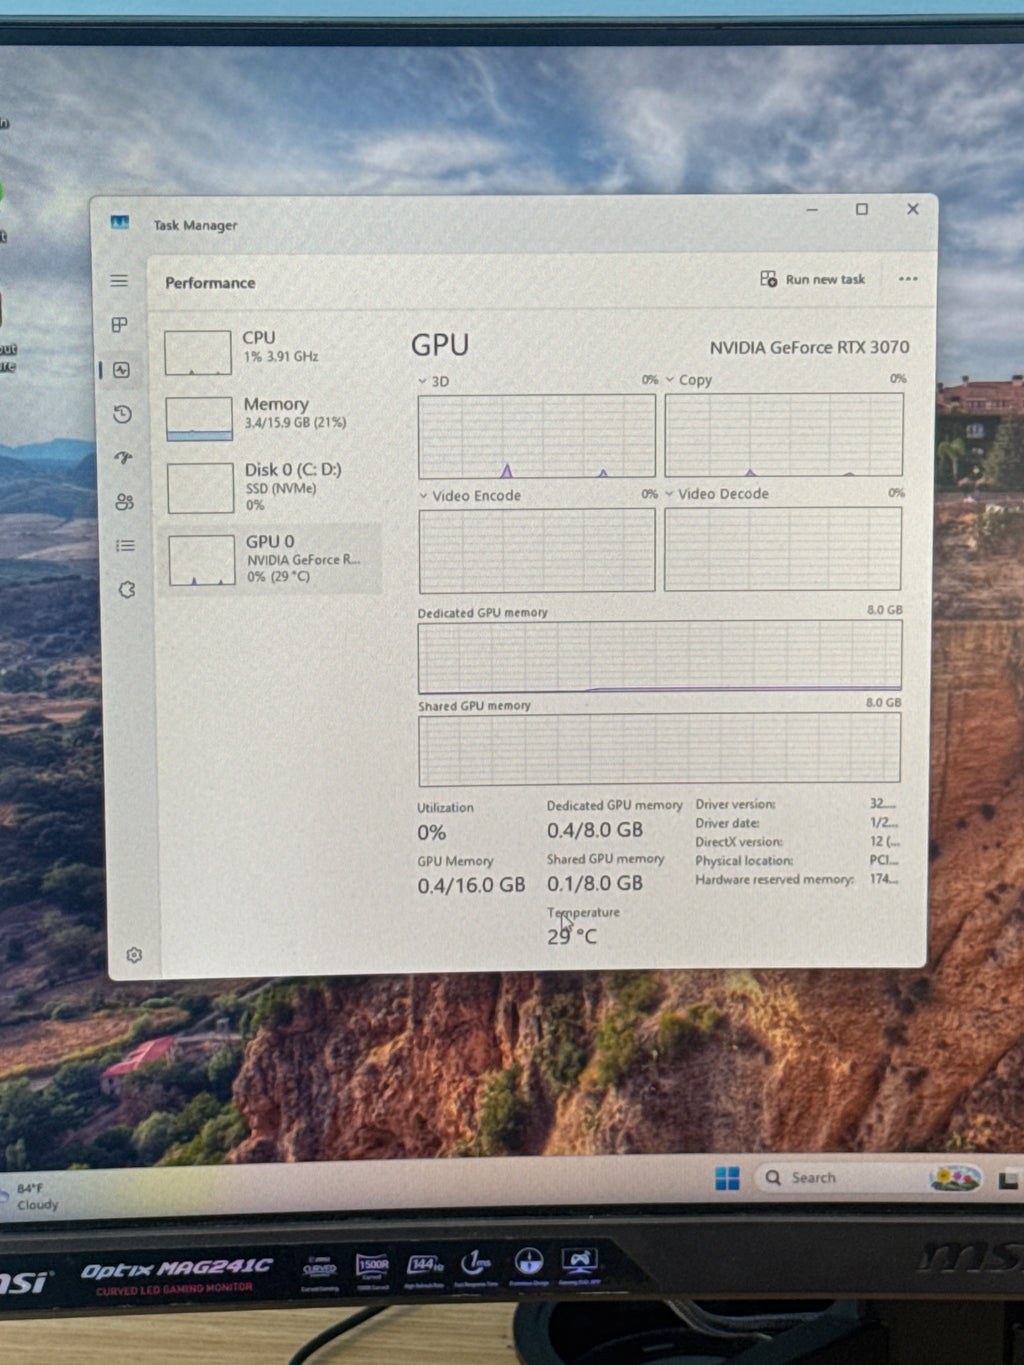Open the Startup apps page icon
Screen dimensions: 1024x1365
tap(123, 458)
